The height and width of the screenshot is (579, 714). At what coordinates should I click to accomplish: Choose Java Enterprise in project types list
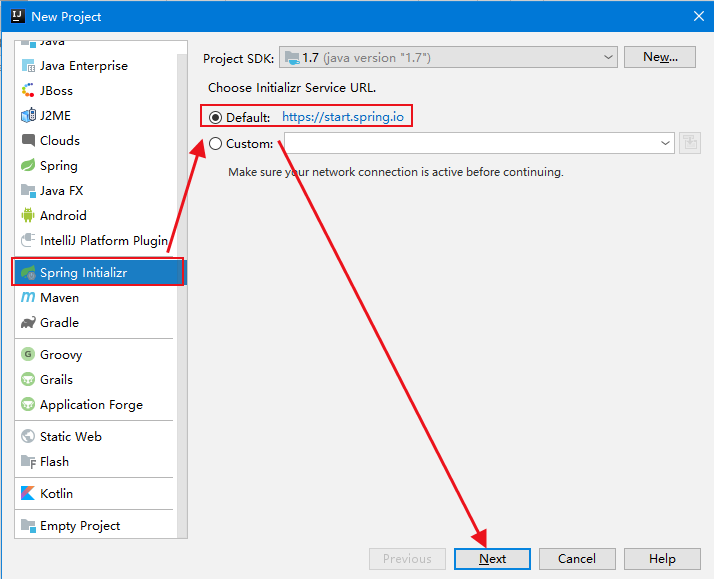tap(96, 66)
